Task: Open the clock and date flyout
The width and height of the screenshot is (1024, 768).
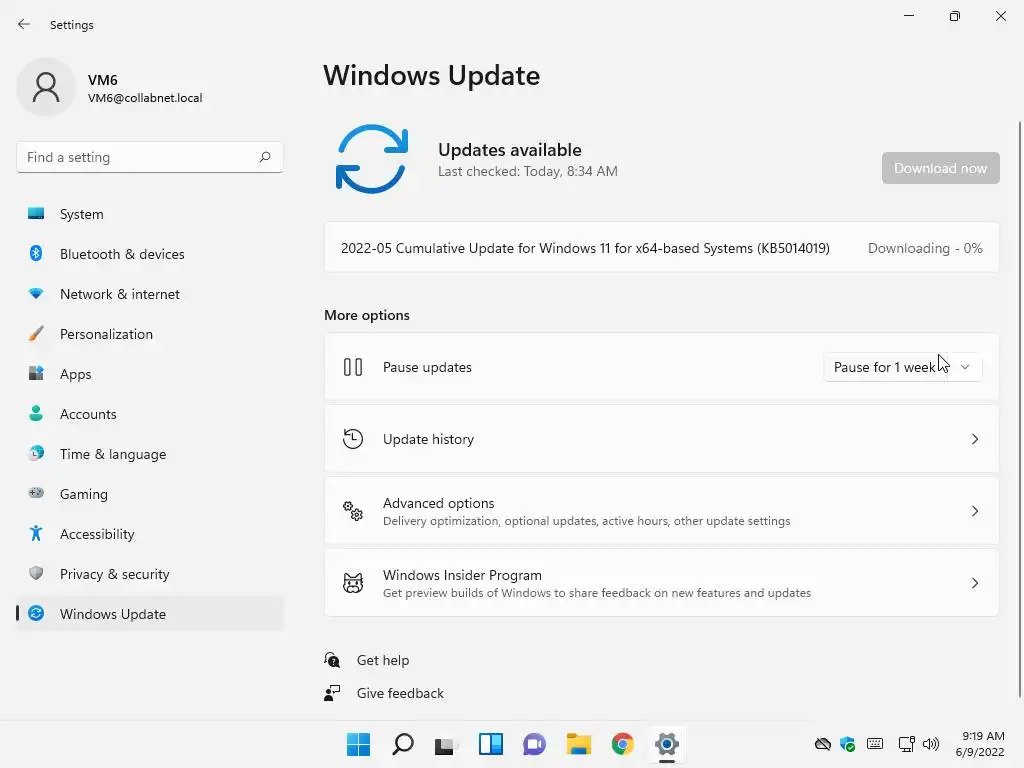Action: pos(980,744)
